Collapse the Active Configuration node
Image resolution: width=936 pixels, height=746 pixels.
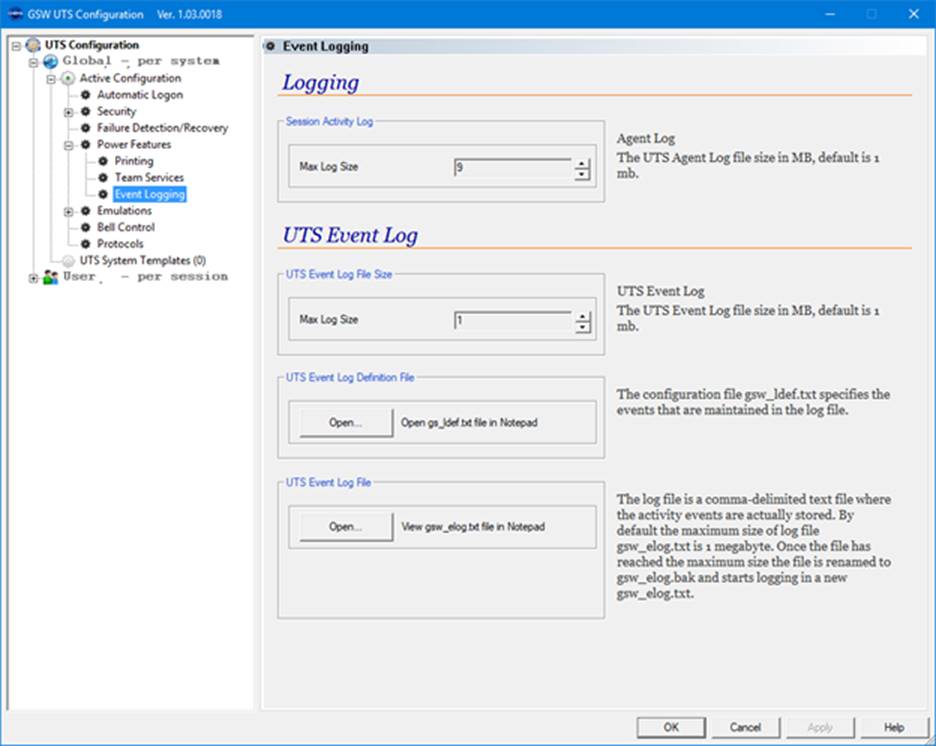51,79
